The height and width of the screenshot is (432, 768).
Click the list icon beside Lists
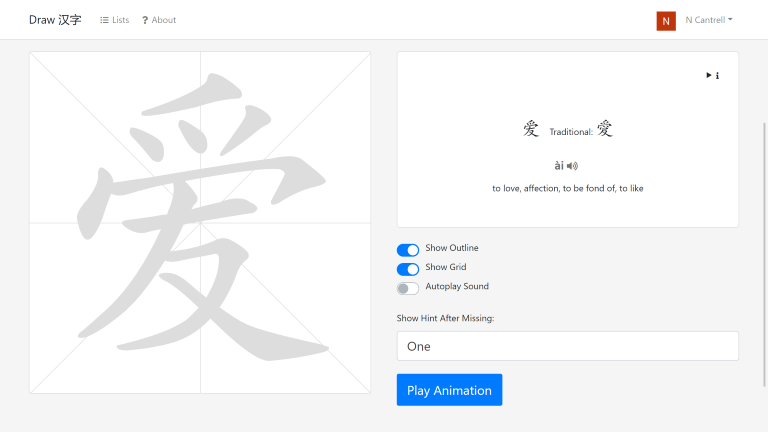tap(104, 20)
